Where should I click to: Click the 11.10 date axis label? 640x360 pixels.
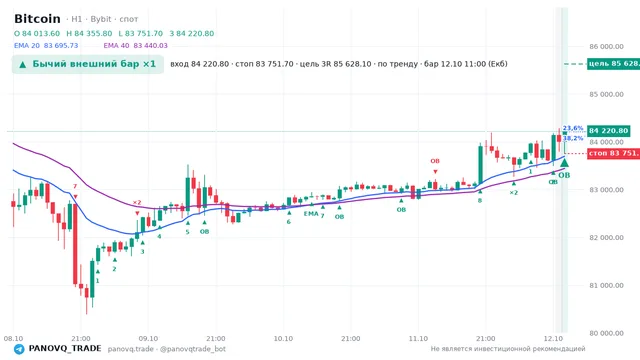click(418, 339)
